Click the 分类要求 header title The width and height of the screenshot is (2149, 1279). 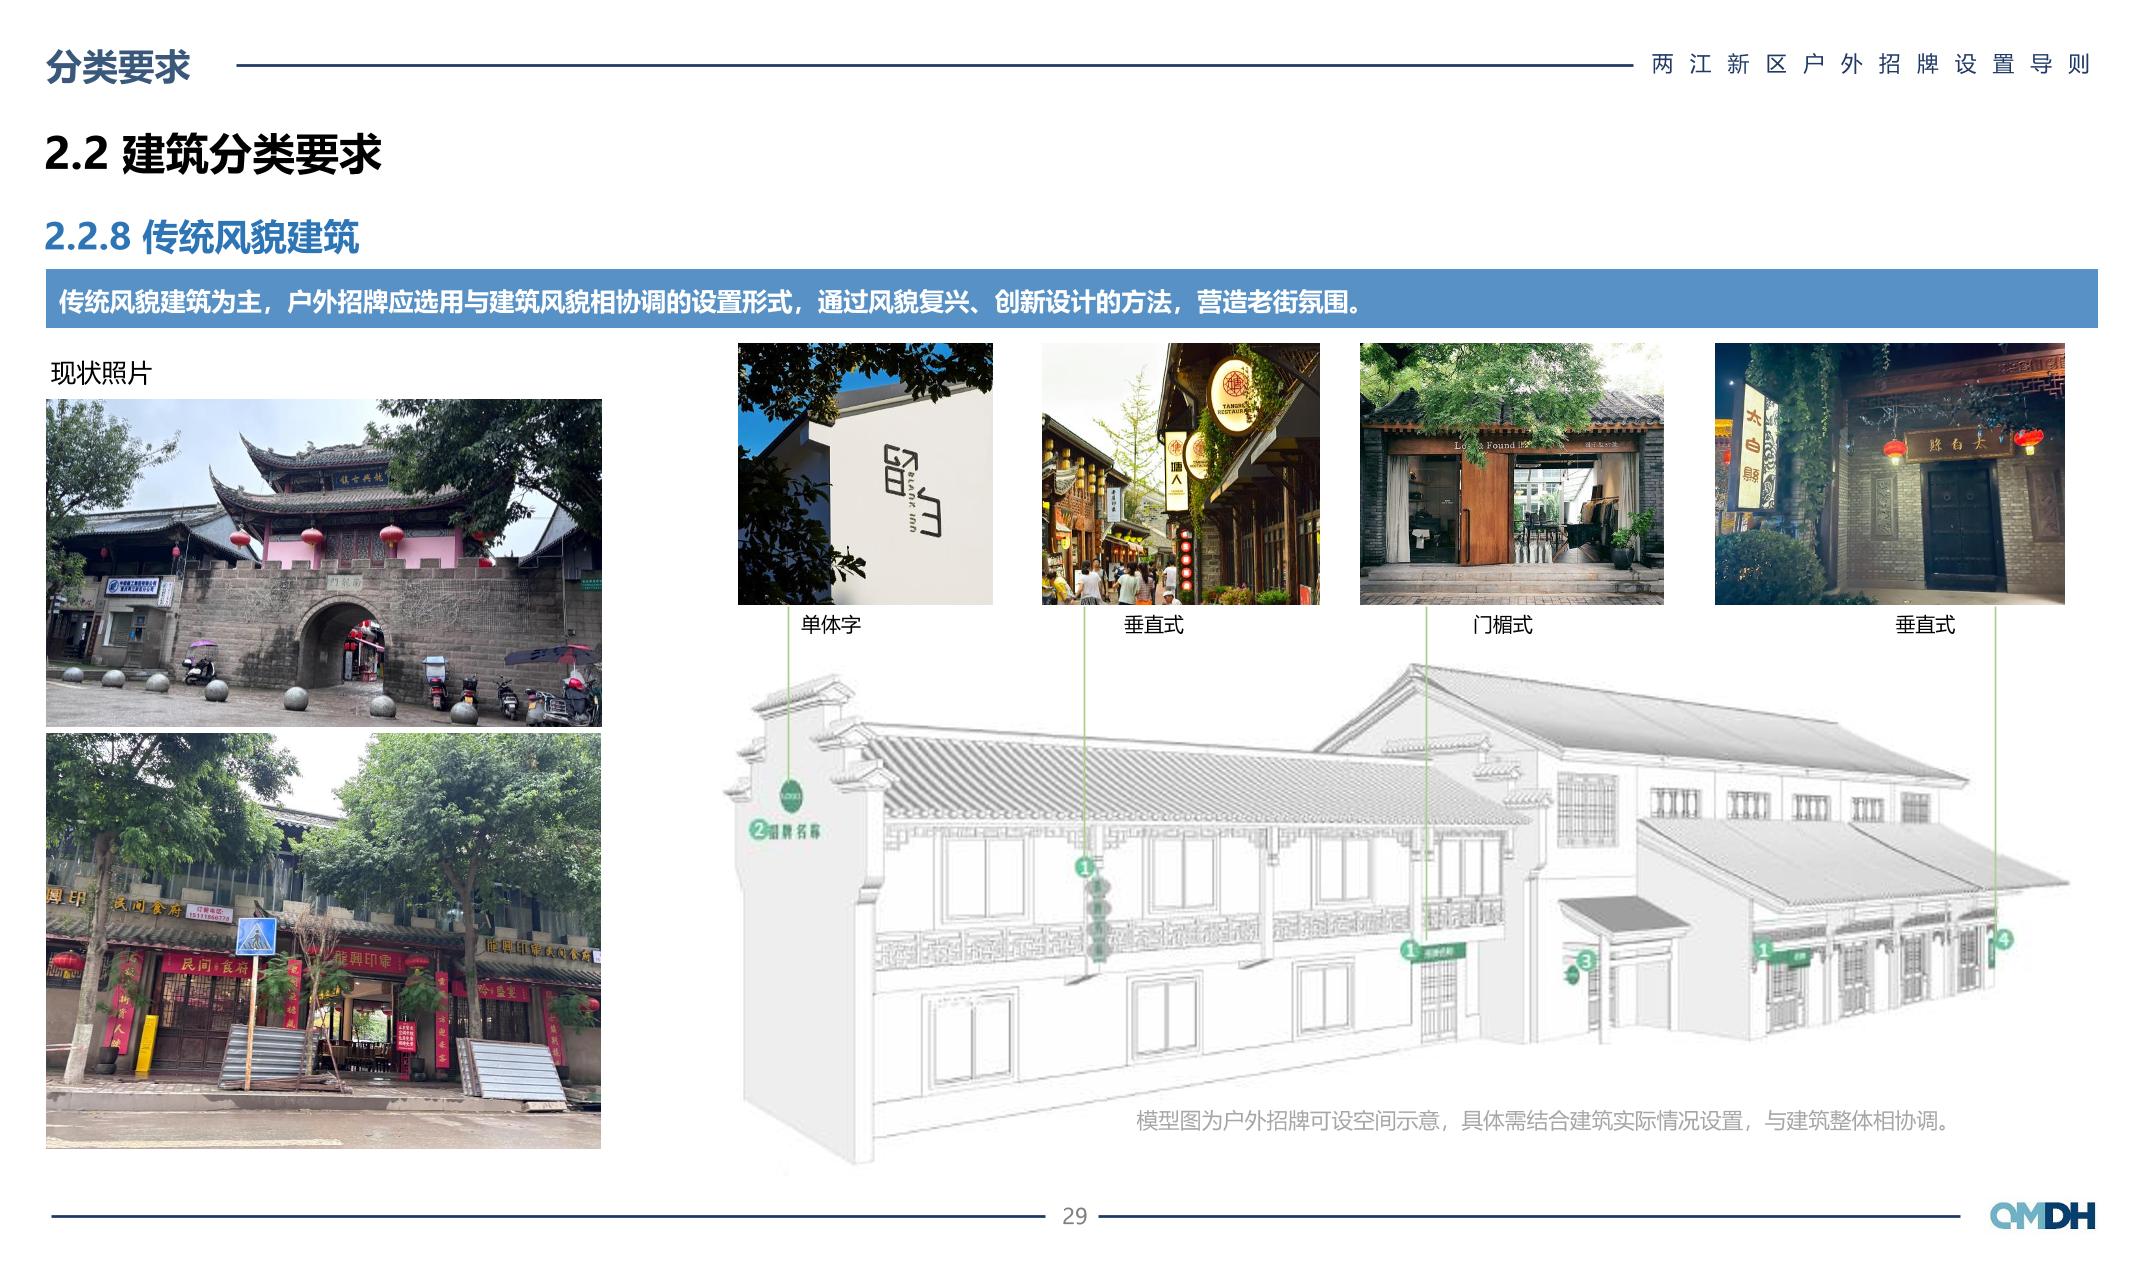(x=118, y=67)
